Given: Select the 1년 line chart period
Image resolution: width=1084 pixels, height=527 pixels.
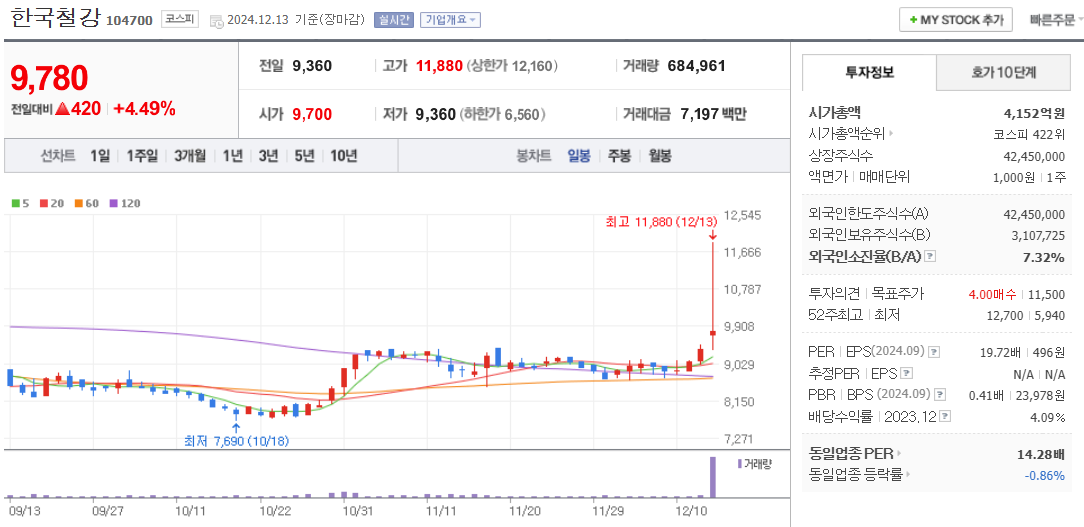Looking at the screenshot, I should [232, 156].
